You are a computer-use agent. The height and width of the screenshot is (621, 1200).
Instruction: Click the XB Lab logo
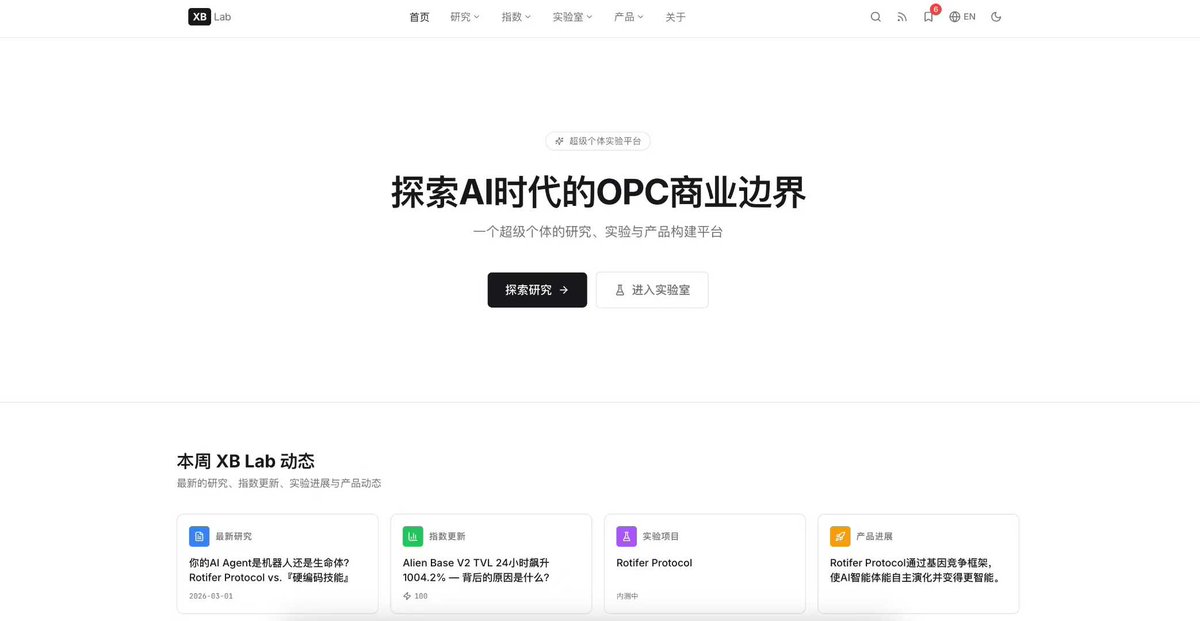point(209,16)
